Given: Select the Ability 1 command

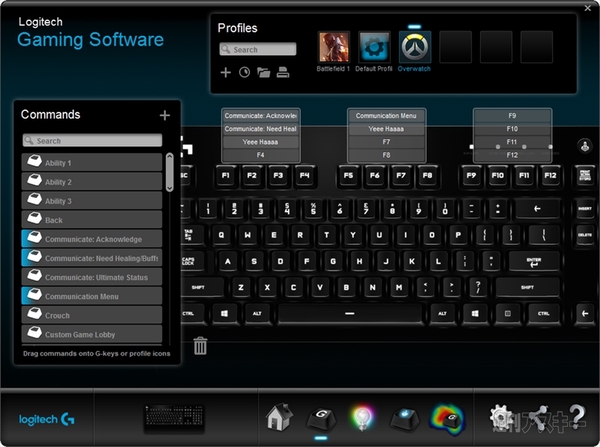Looking at the screenshot, I should 92,162.
